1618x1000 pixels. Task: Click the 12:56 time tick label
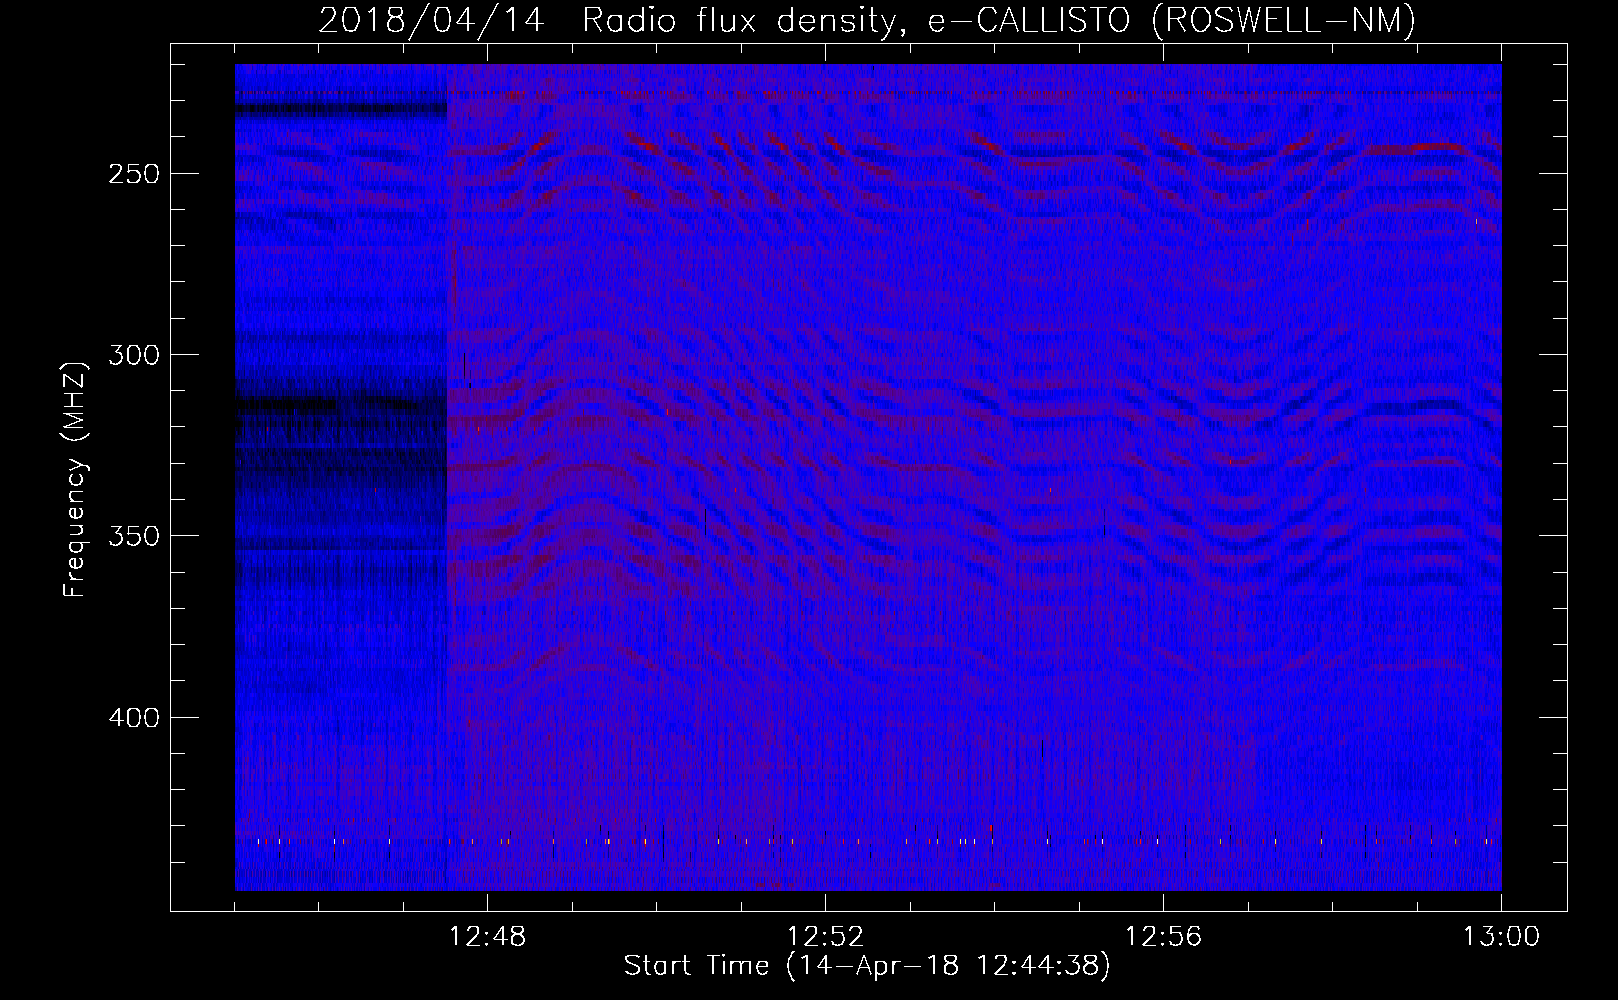click(x=1163, y=937)
